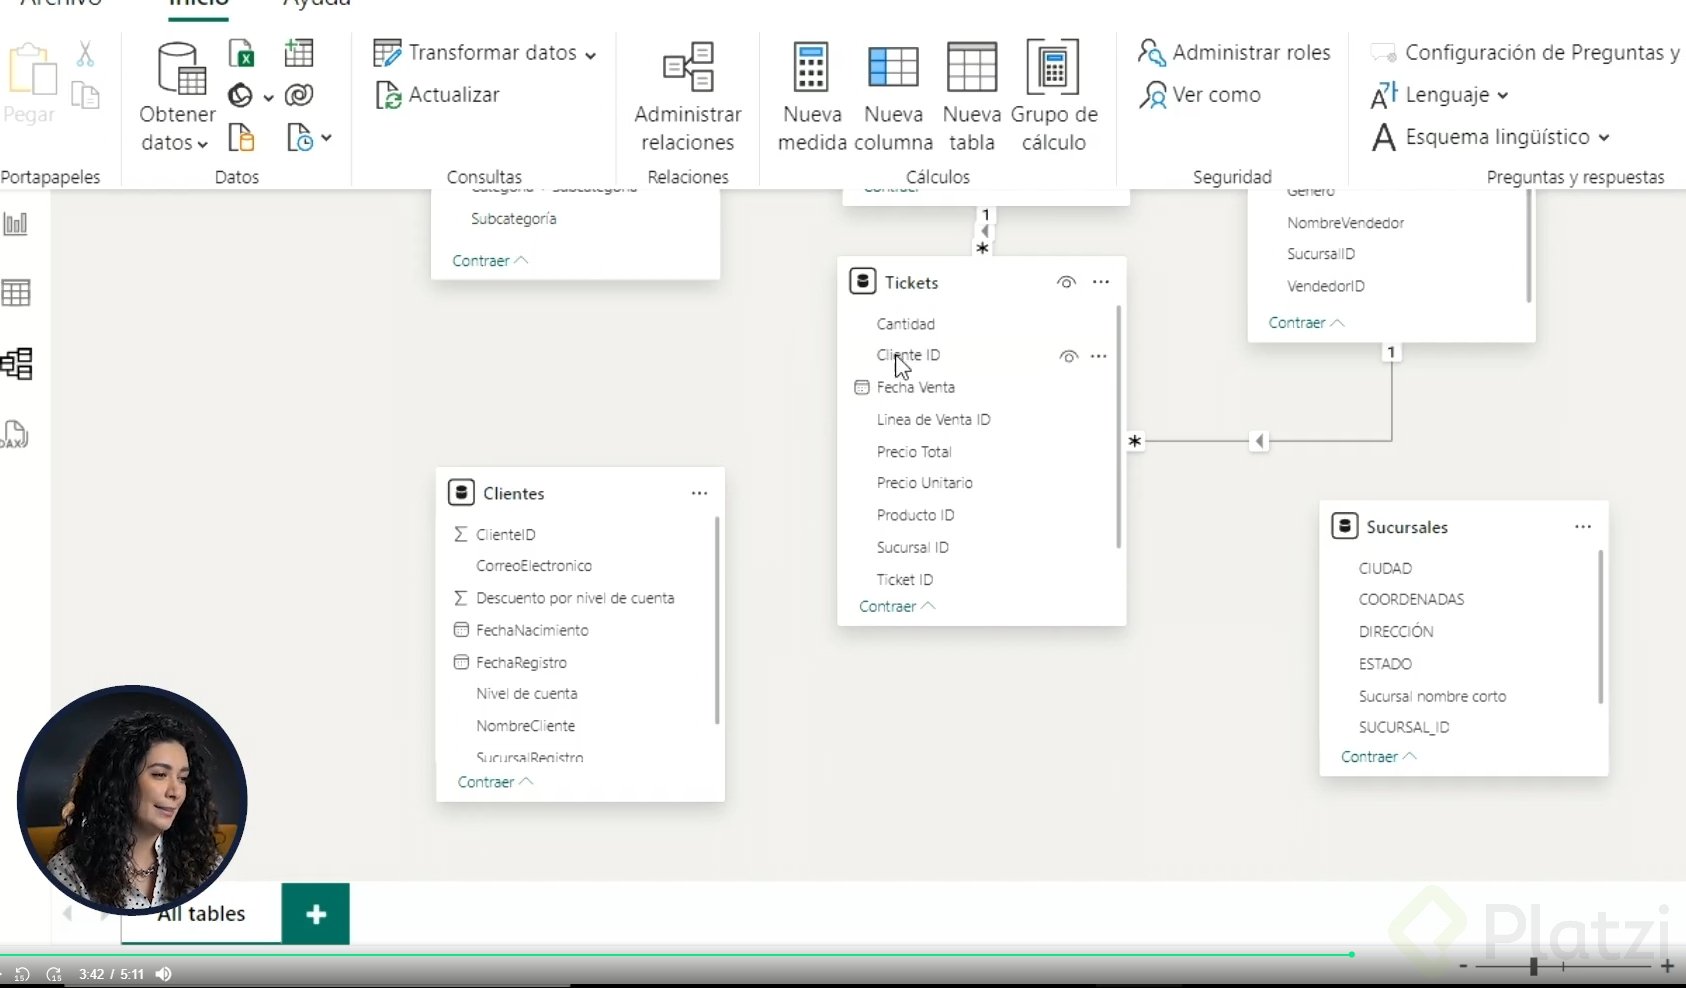Open the Obtener datos dropdown arrow
Screen dimensions: 1686x988
coord(203,144)
